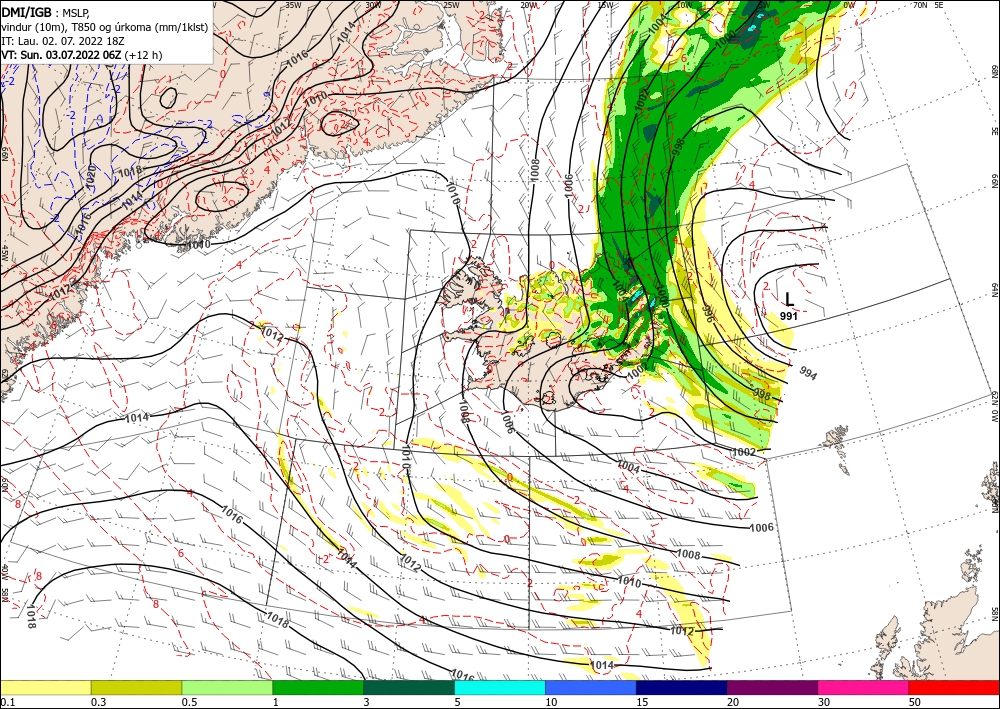Click the italic '994' isobar label

pyautogui.click(x=807, y=374)
